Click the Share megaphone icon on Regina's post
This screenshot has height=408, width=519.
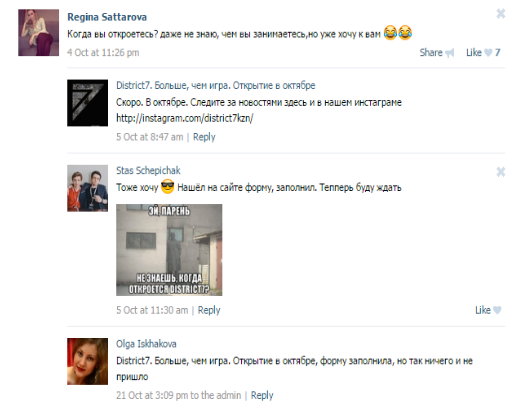[449, 53]
